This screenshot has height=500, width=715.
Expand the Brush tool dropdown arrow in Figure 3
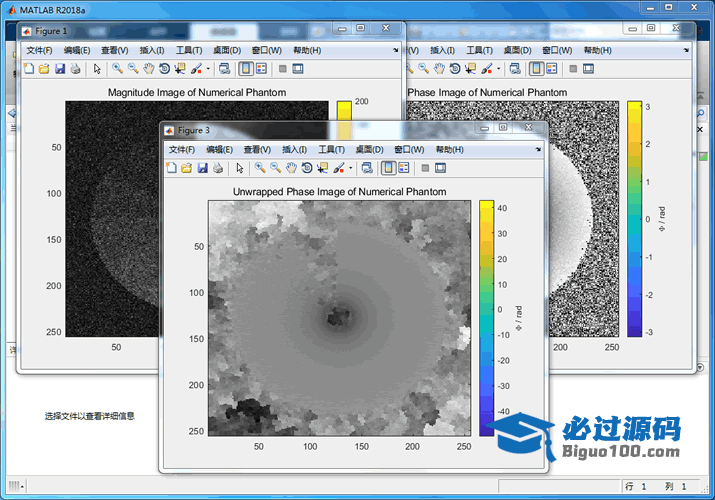pyautogui.click(x=350, y=168)
